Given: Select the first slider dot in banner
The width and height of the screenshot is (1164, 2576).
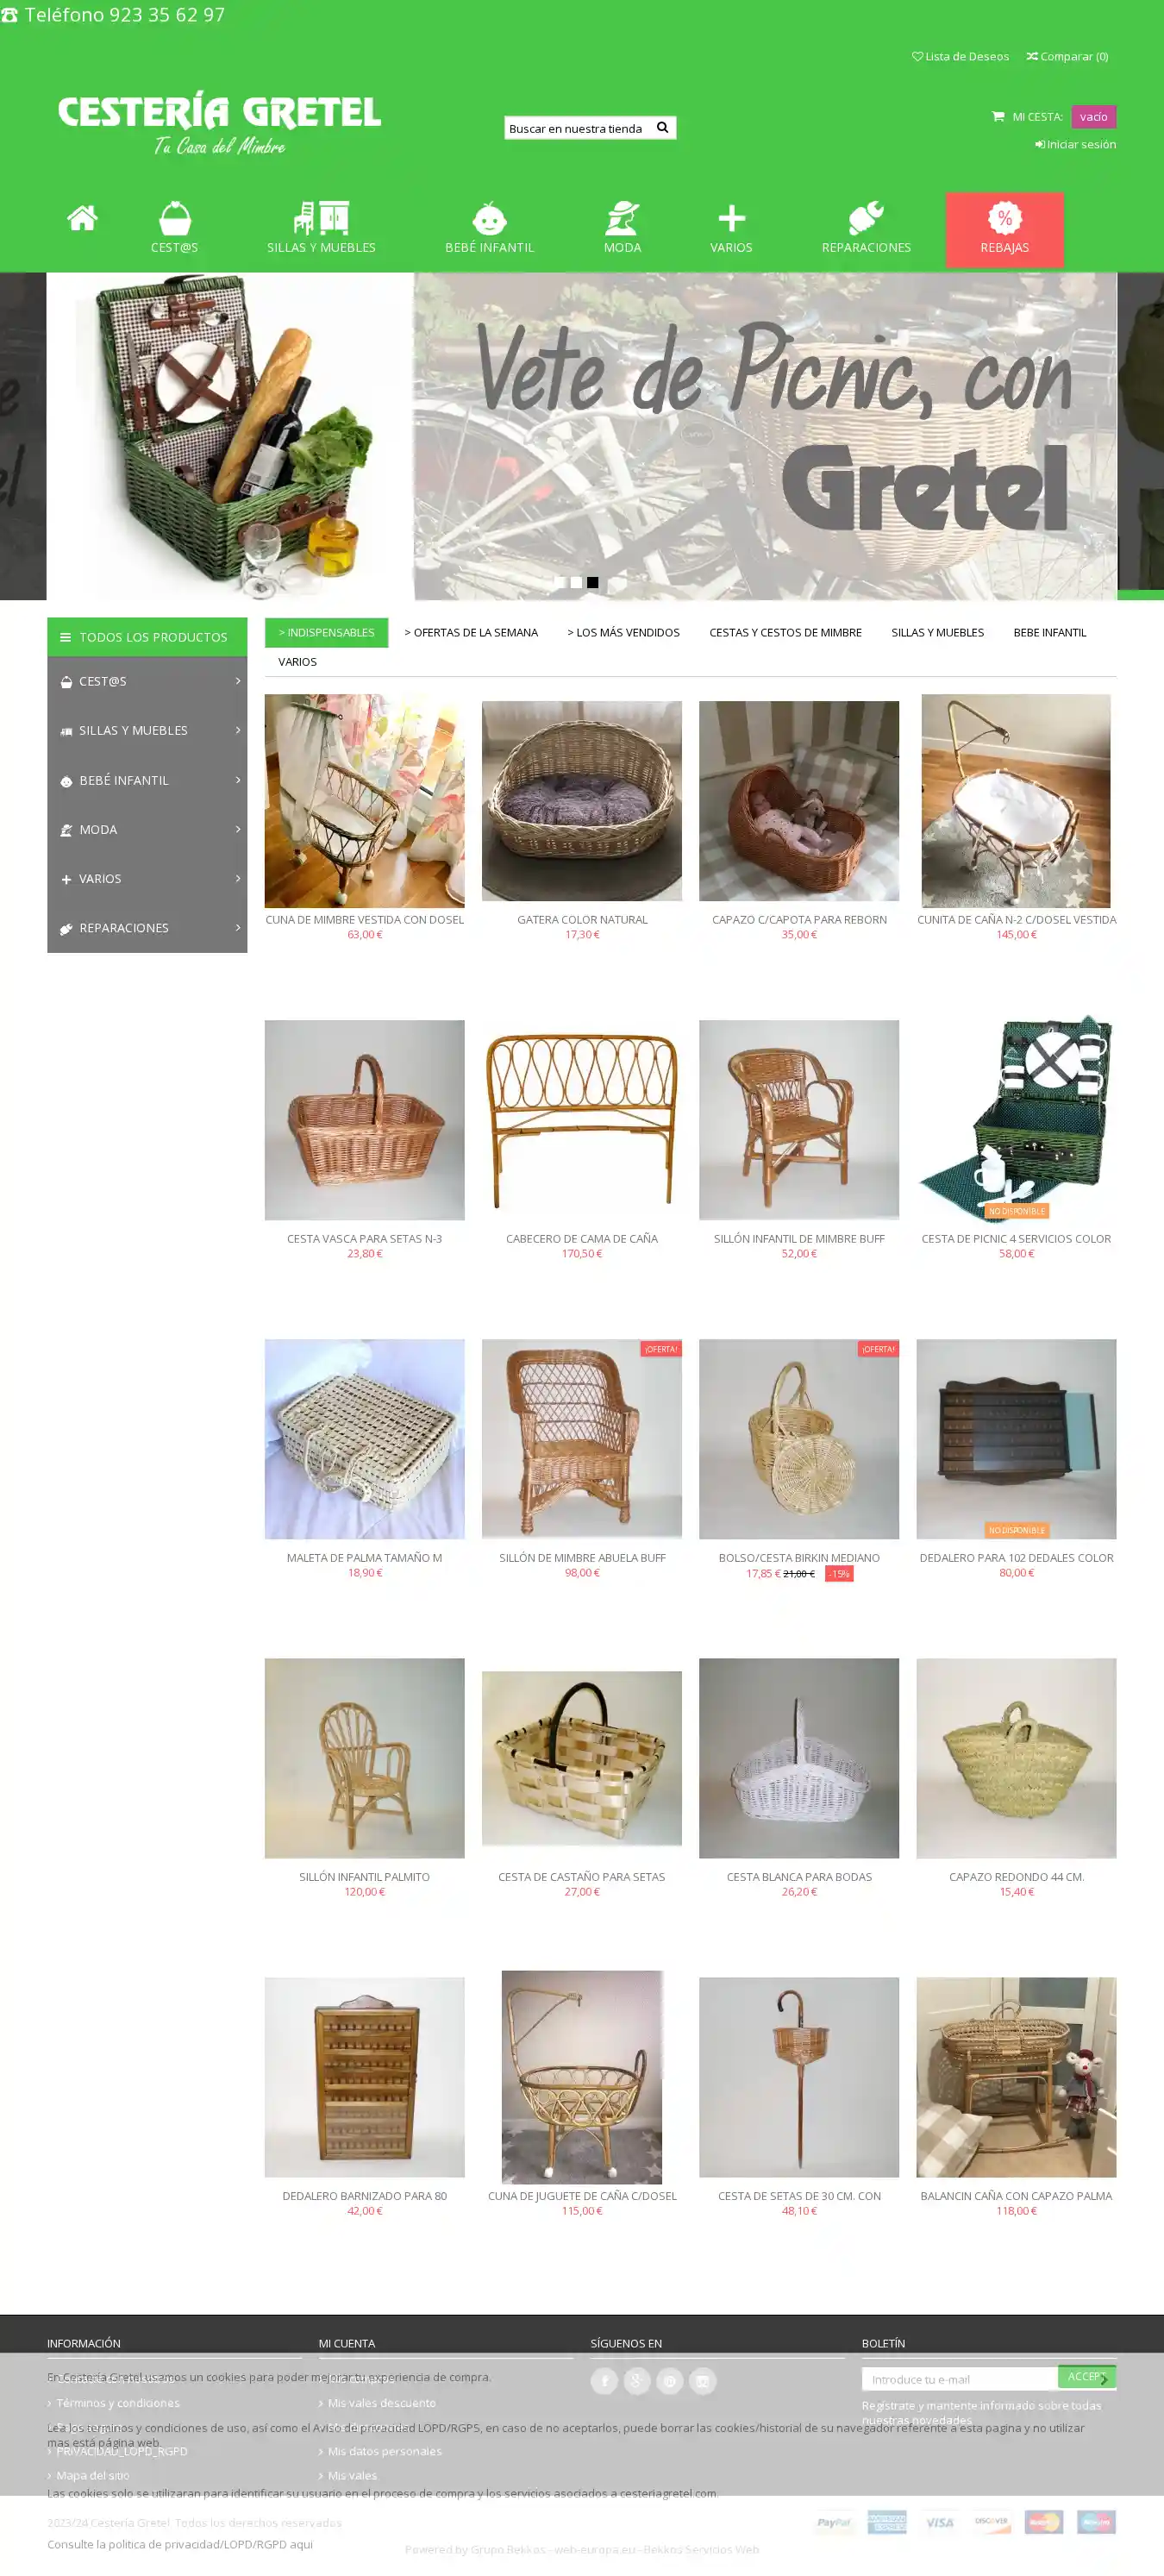Looking at the screenshot, I should tap(559, 582).
